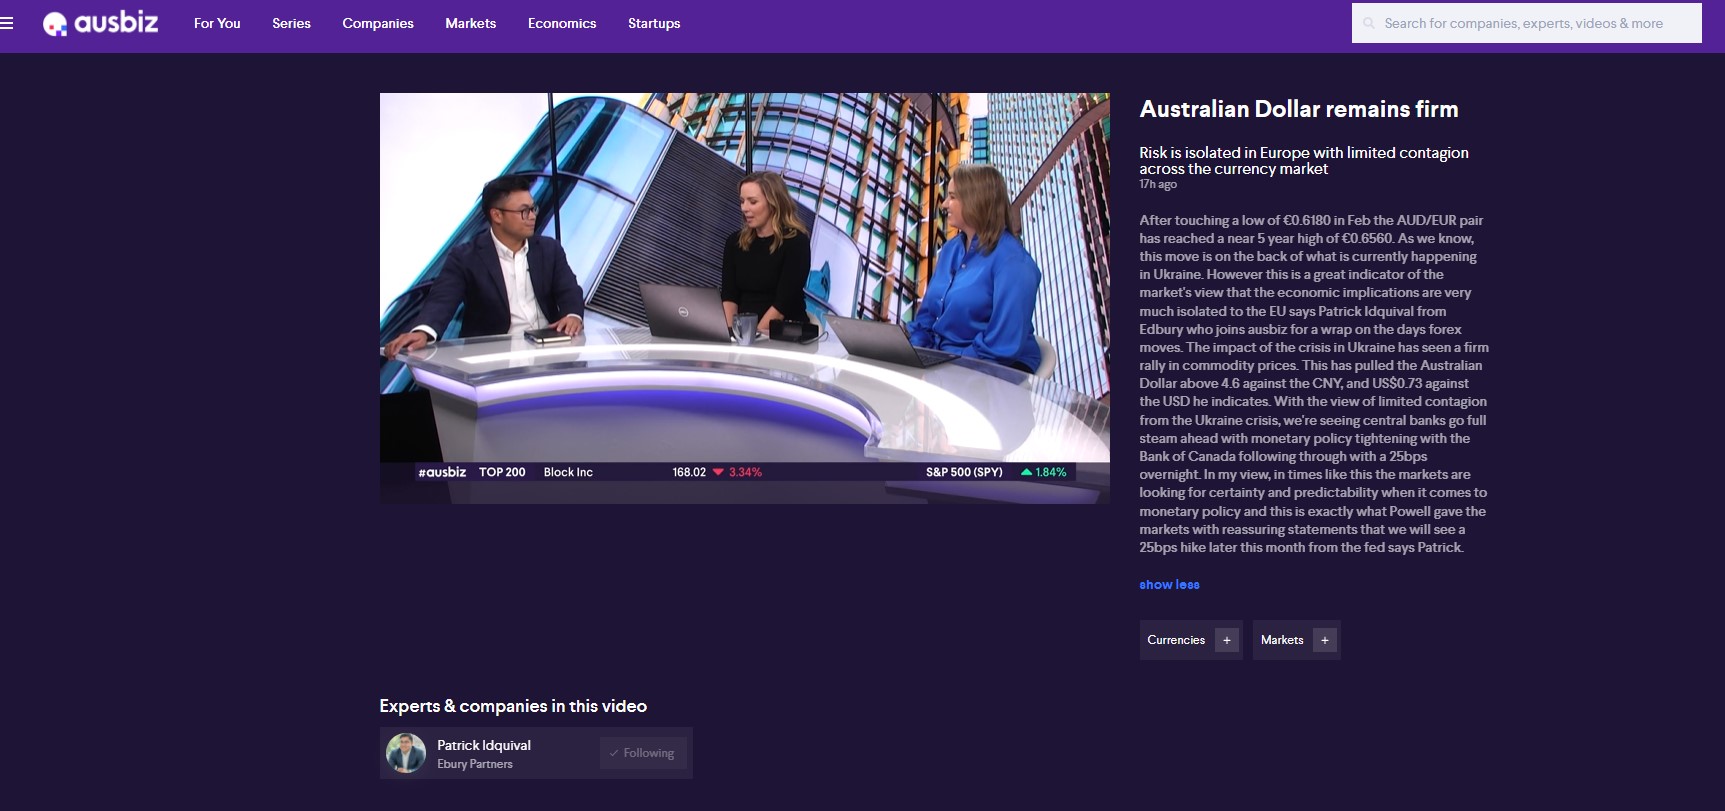Open the Startups nav item

(x=654, y=23)
